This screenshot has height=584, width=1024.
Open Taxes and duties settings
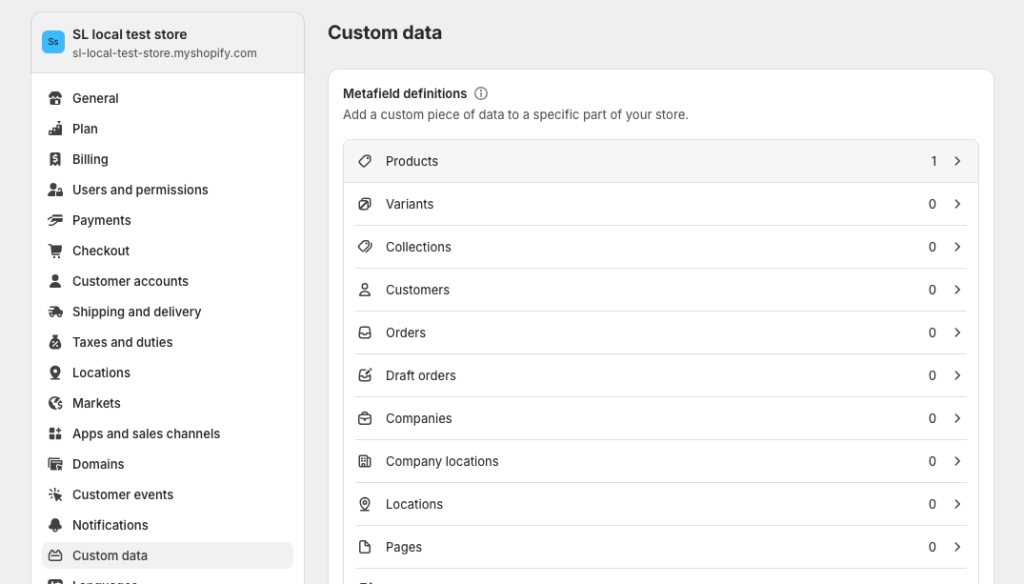coord(122,342)
